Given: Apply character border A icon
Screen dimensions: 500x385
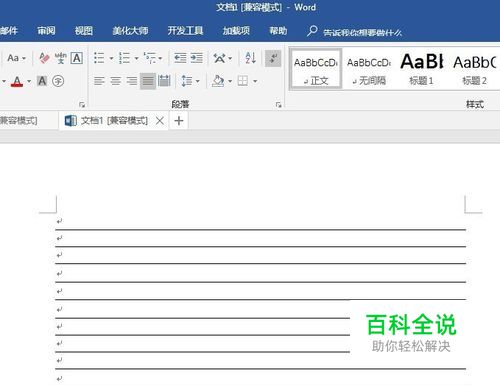Looking at the screenshot, I should tap(77, 58).
